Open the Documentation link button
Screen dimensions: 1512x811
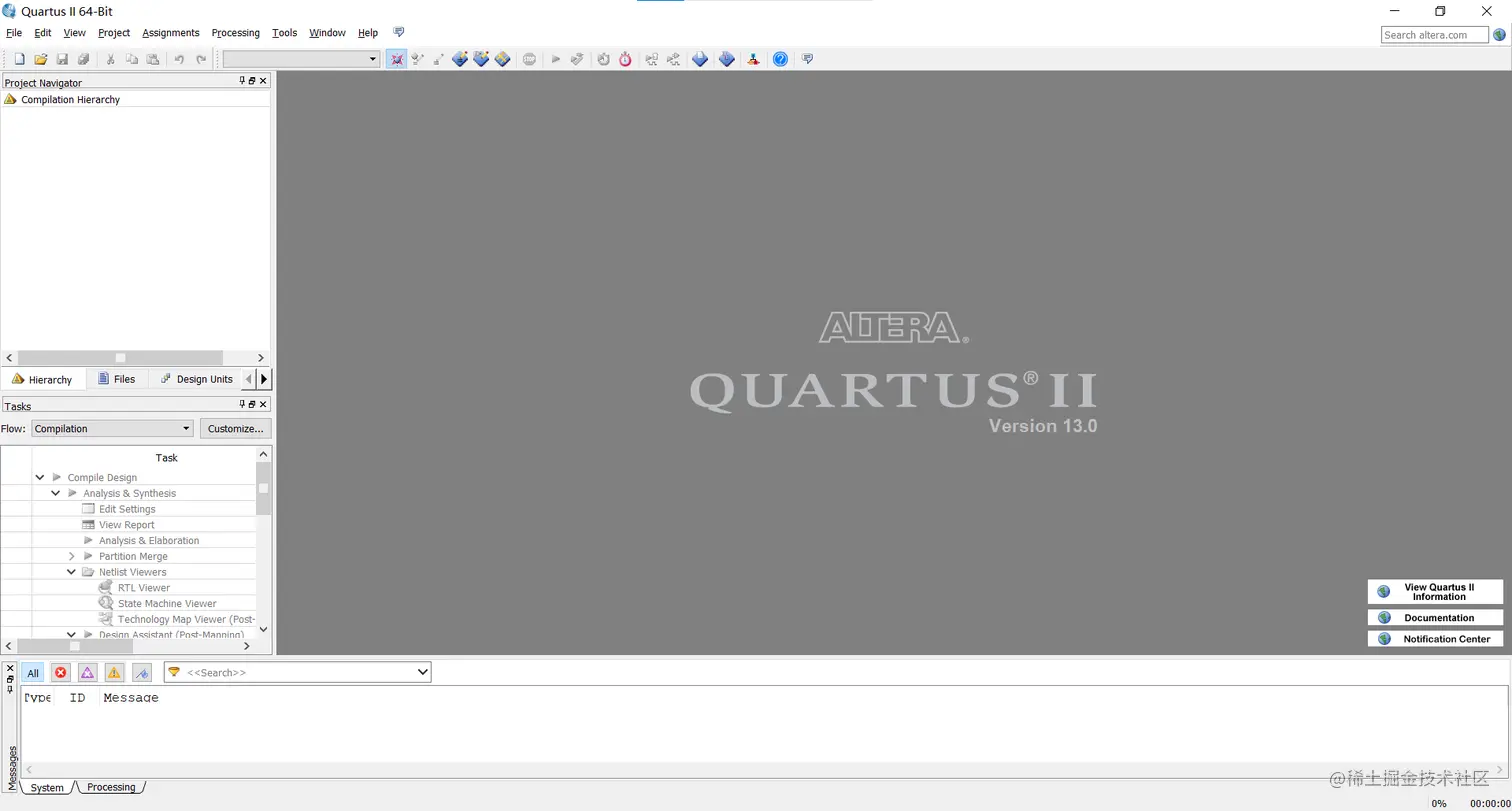(x=1435, y=618)
